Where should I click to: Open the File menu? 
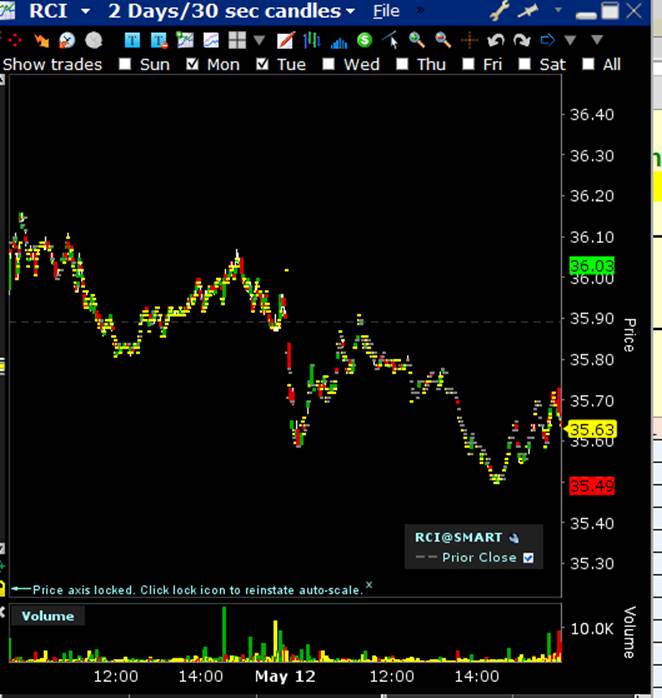point(386,11)
